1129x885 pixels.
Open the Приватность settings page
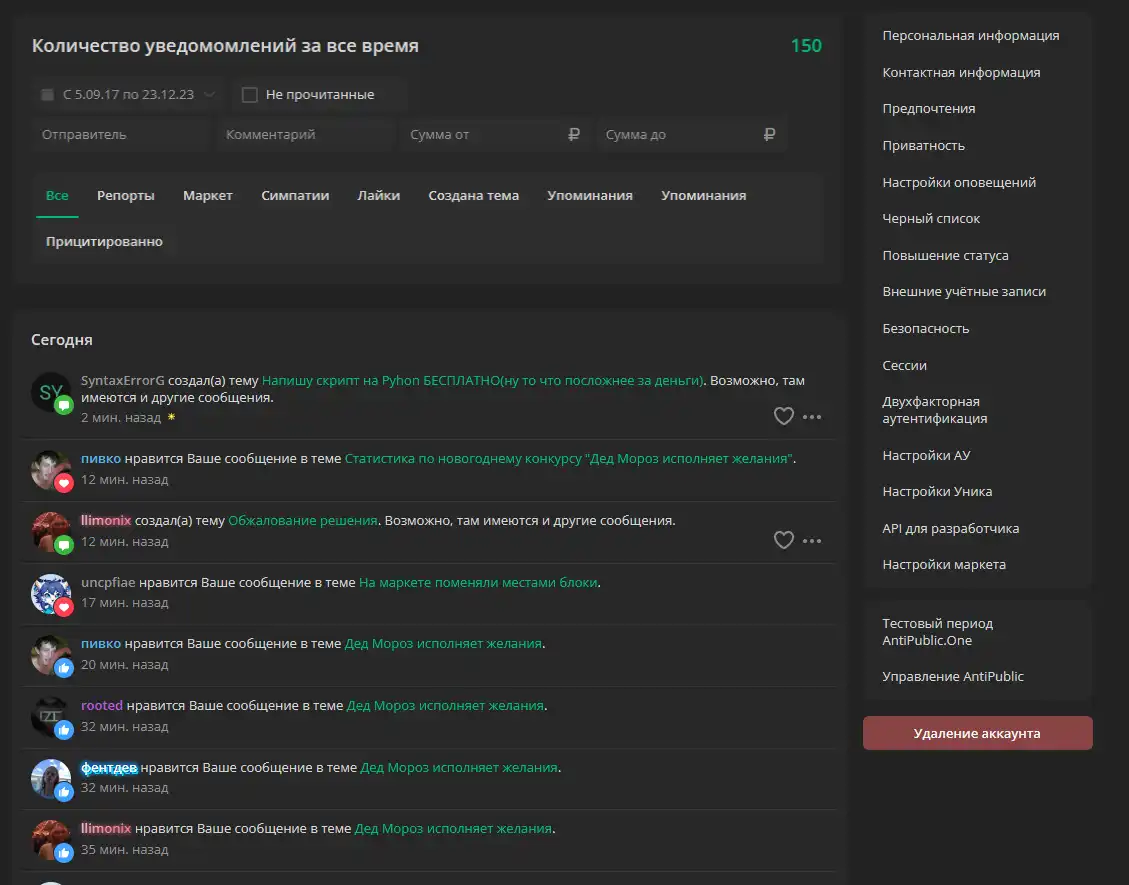click(924, 145)
